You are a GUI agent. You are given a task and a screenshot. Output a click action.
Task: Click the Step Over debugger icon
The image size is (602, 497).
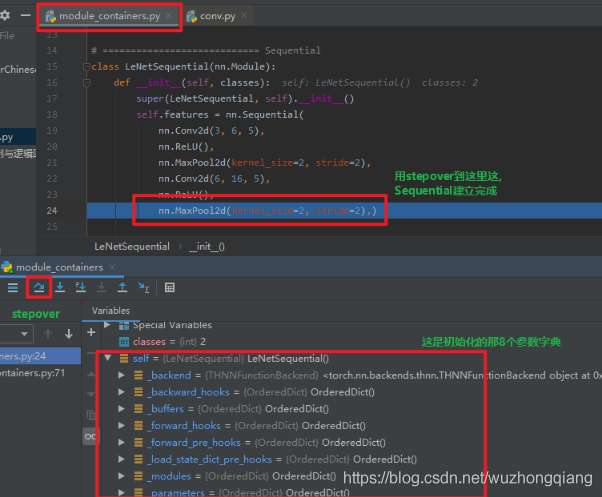coord(39,287)
